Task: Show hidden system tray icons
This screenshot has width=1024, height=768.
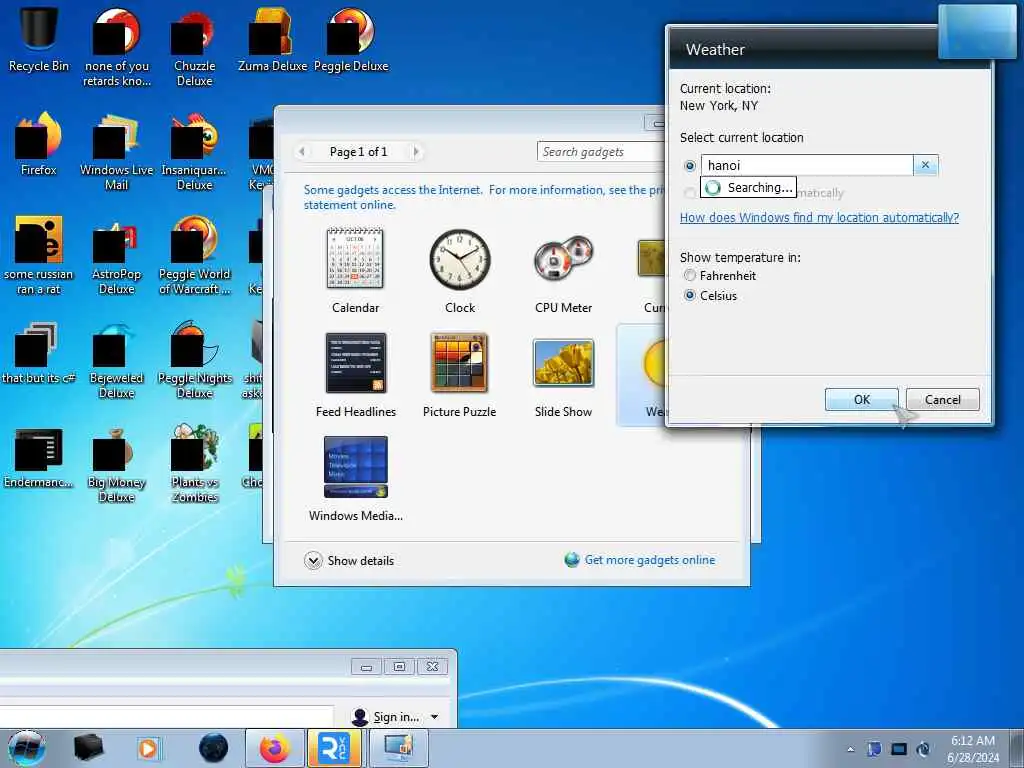Action: (850, 749)
